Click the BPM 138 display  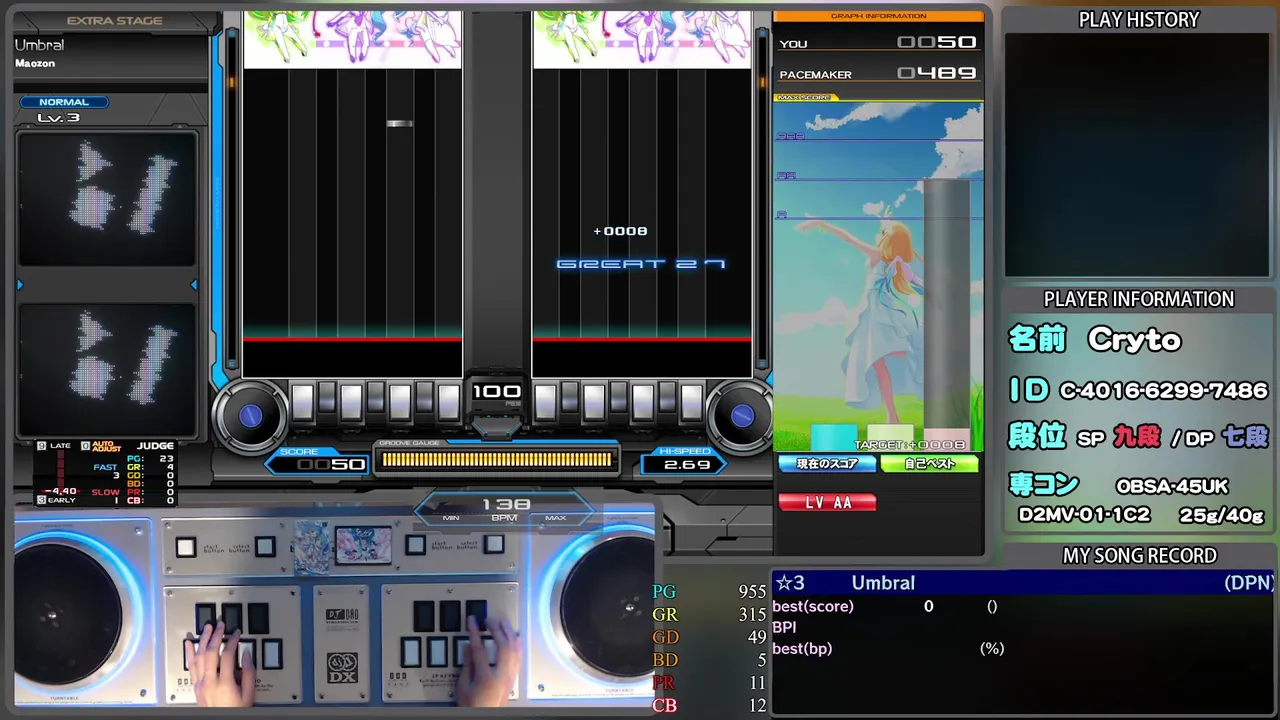click(505, 508)
